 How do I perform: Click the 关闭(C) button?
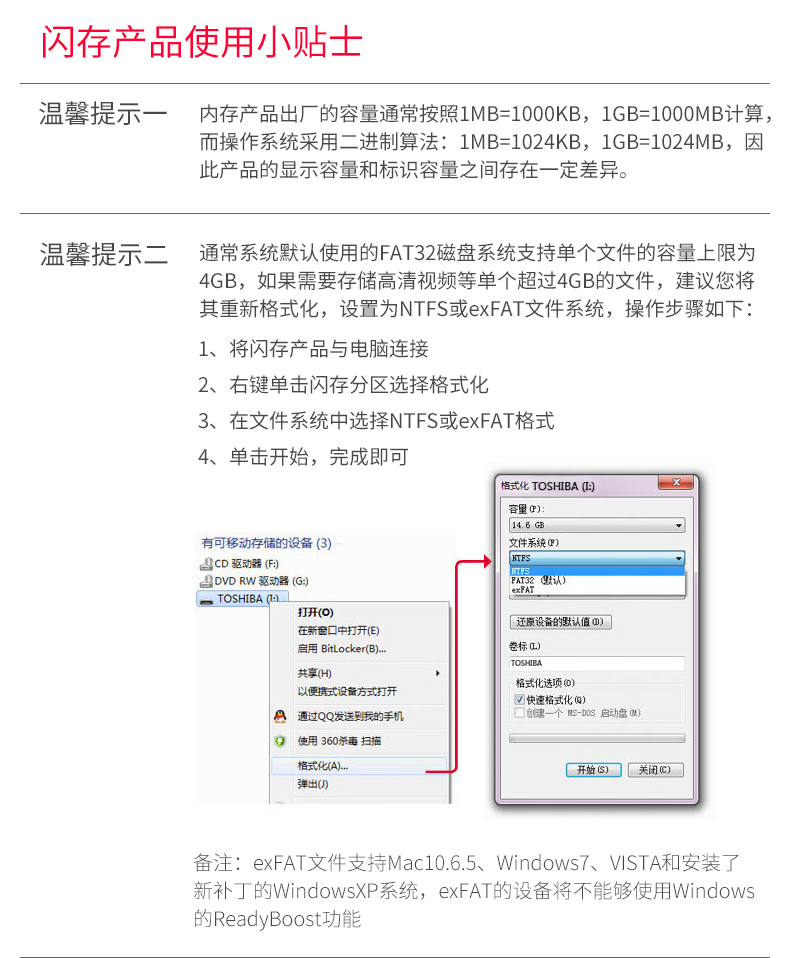655,770
